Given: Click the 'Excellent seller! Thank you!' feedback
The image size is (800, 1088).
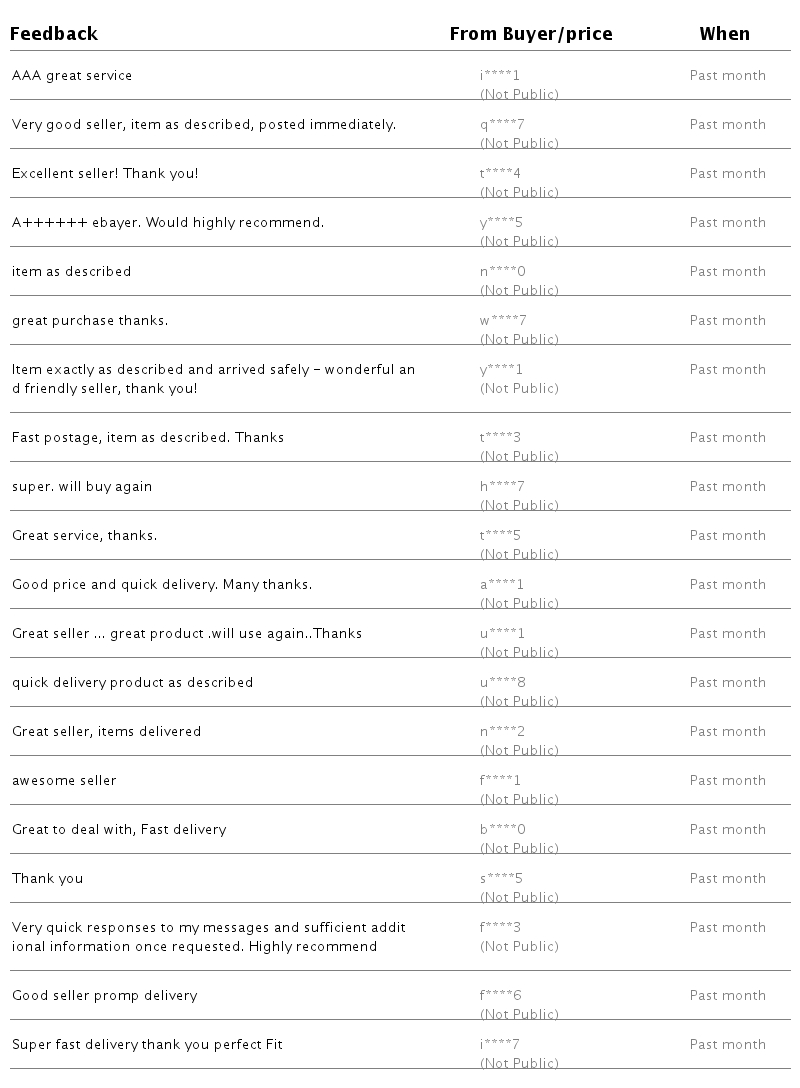Looking at the screenshot, I should 105,174.
